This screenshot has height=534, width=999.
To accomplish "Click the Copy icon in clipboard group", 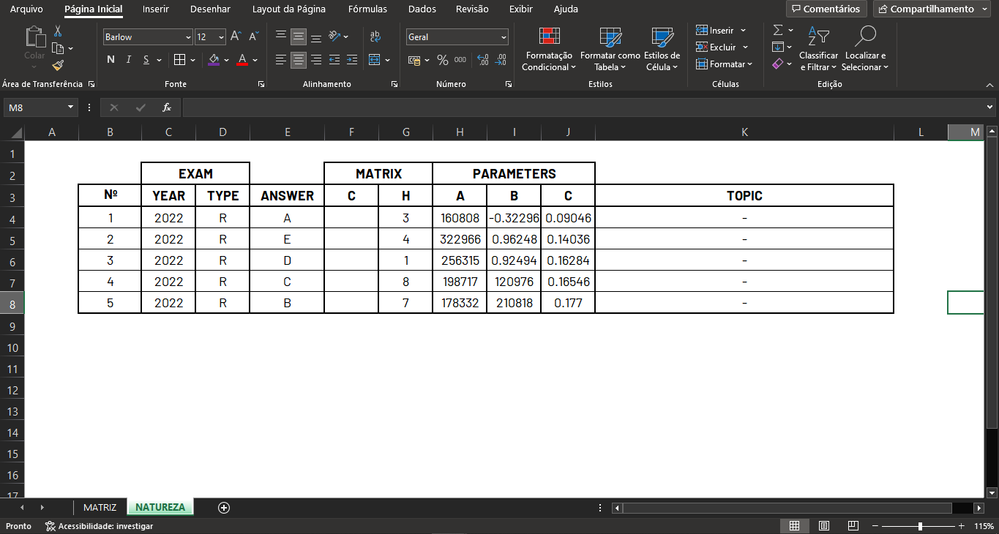I will point(58,48).
